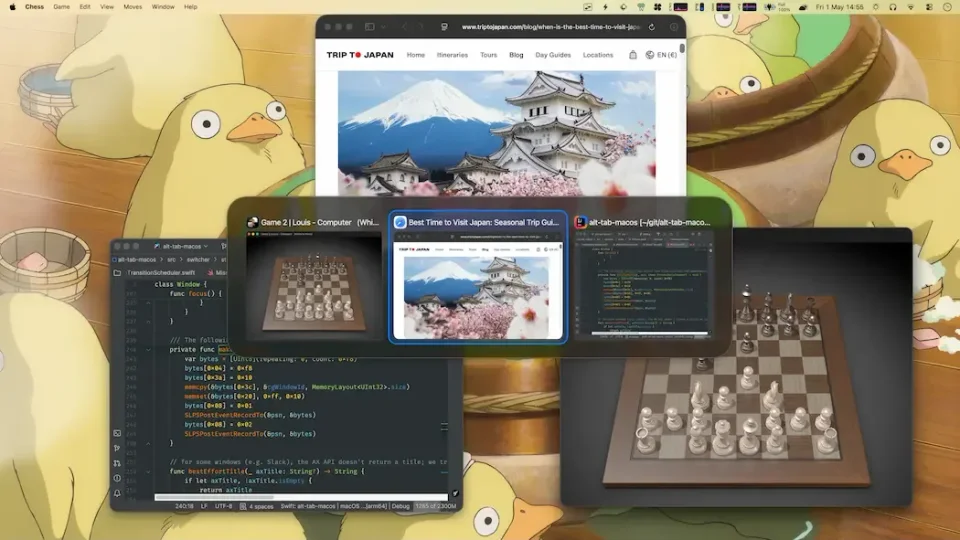Open the Tours link
Image resolution: width=960 pixels, height=540 pixels.
[489, 55]
